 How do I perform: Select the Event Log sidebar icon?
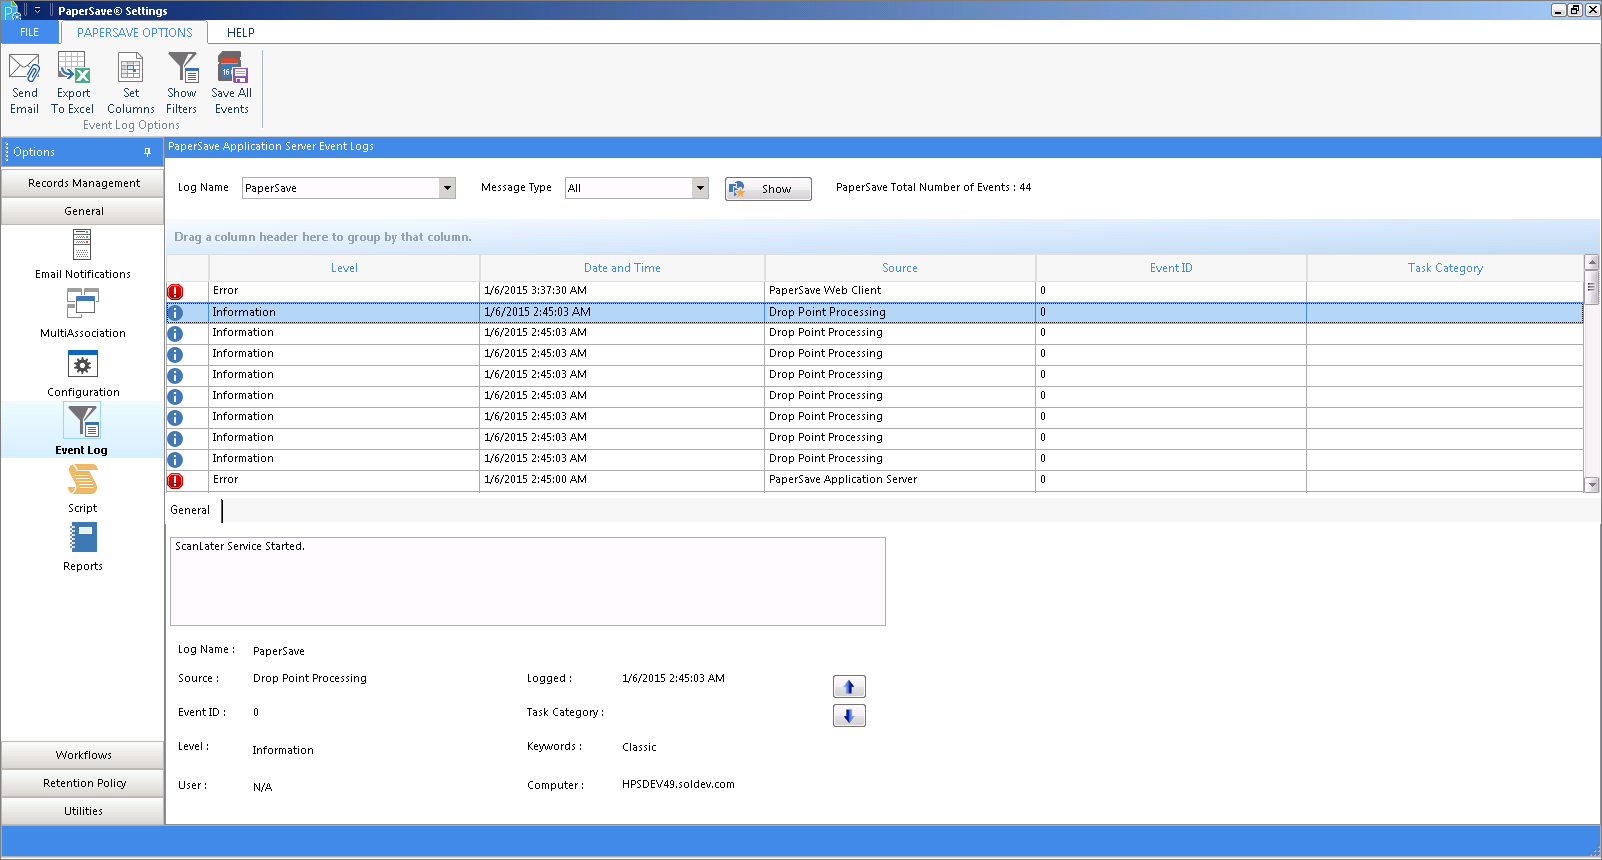point(82,430)
